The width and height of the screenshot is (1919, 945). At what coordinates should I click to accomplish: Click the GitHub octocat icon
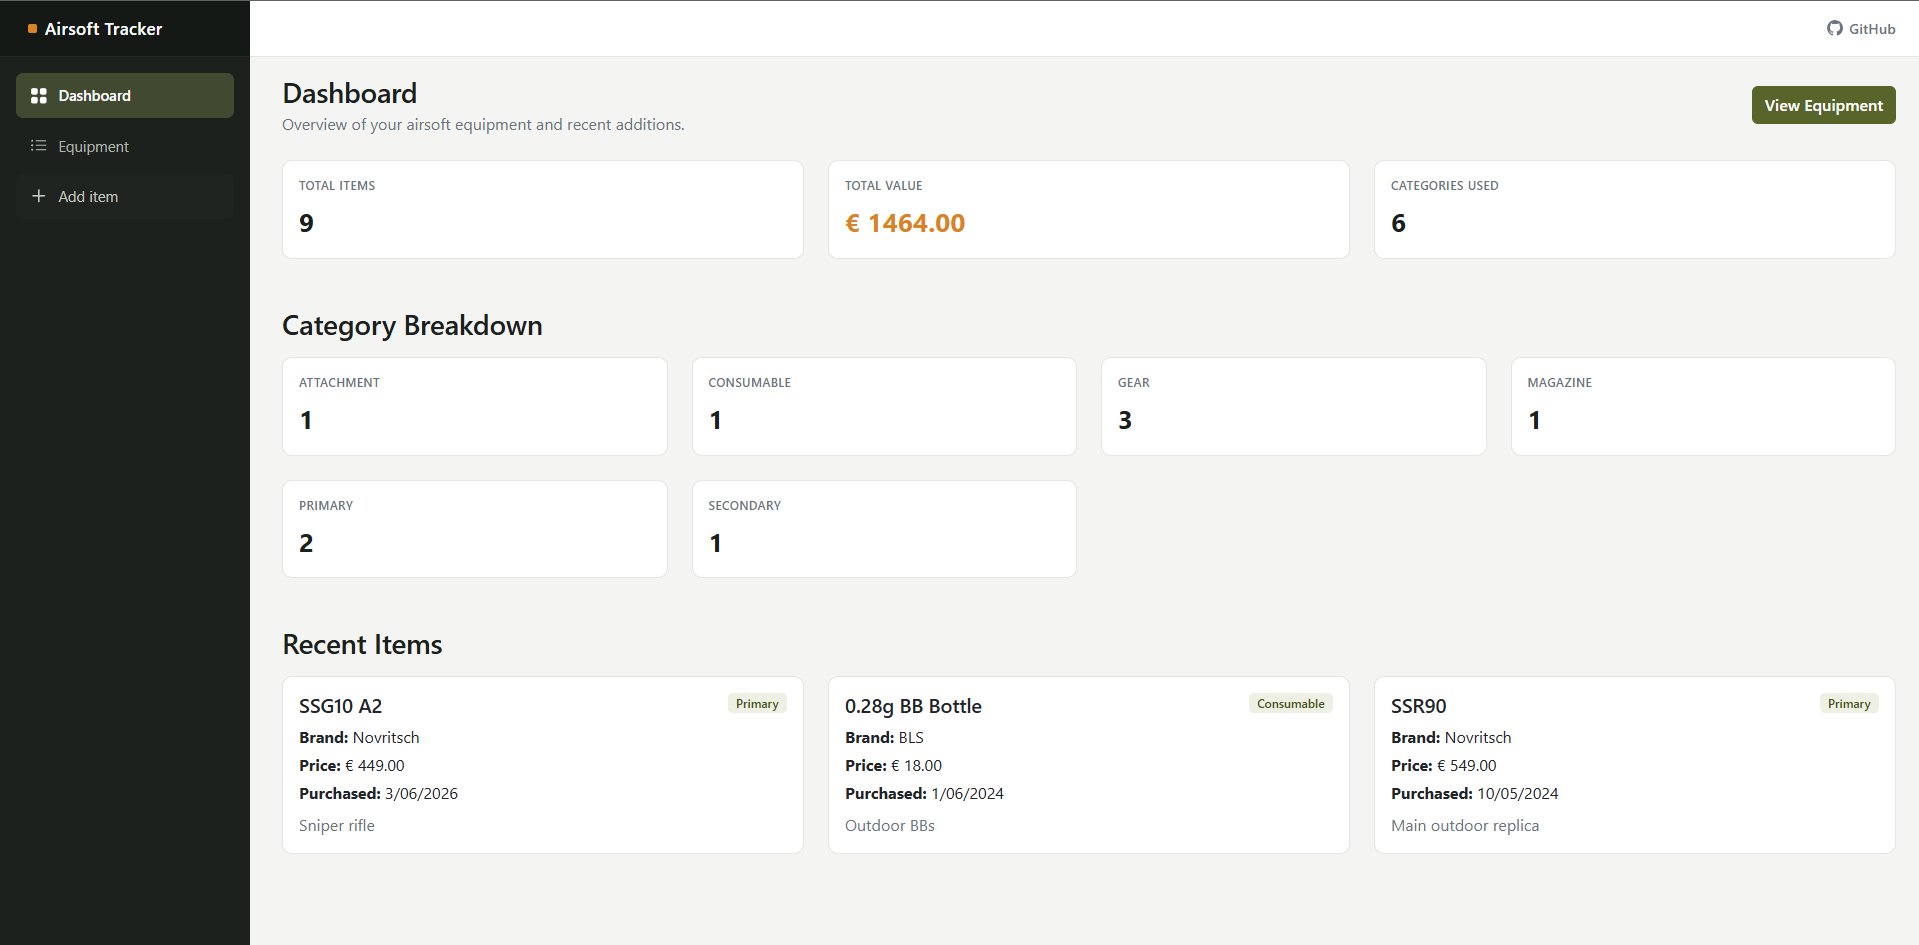click(x=1835, y=28)
